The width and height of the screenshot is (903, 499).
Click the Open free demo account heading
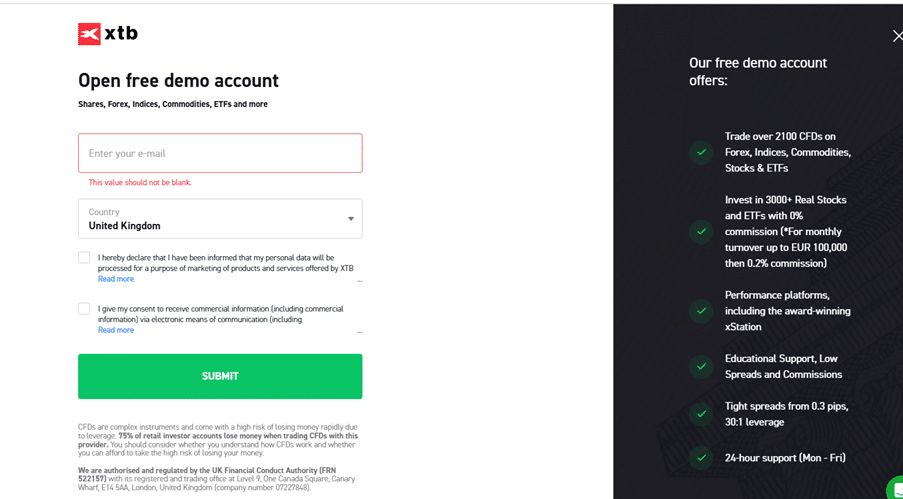(x=179, y=81)
